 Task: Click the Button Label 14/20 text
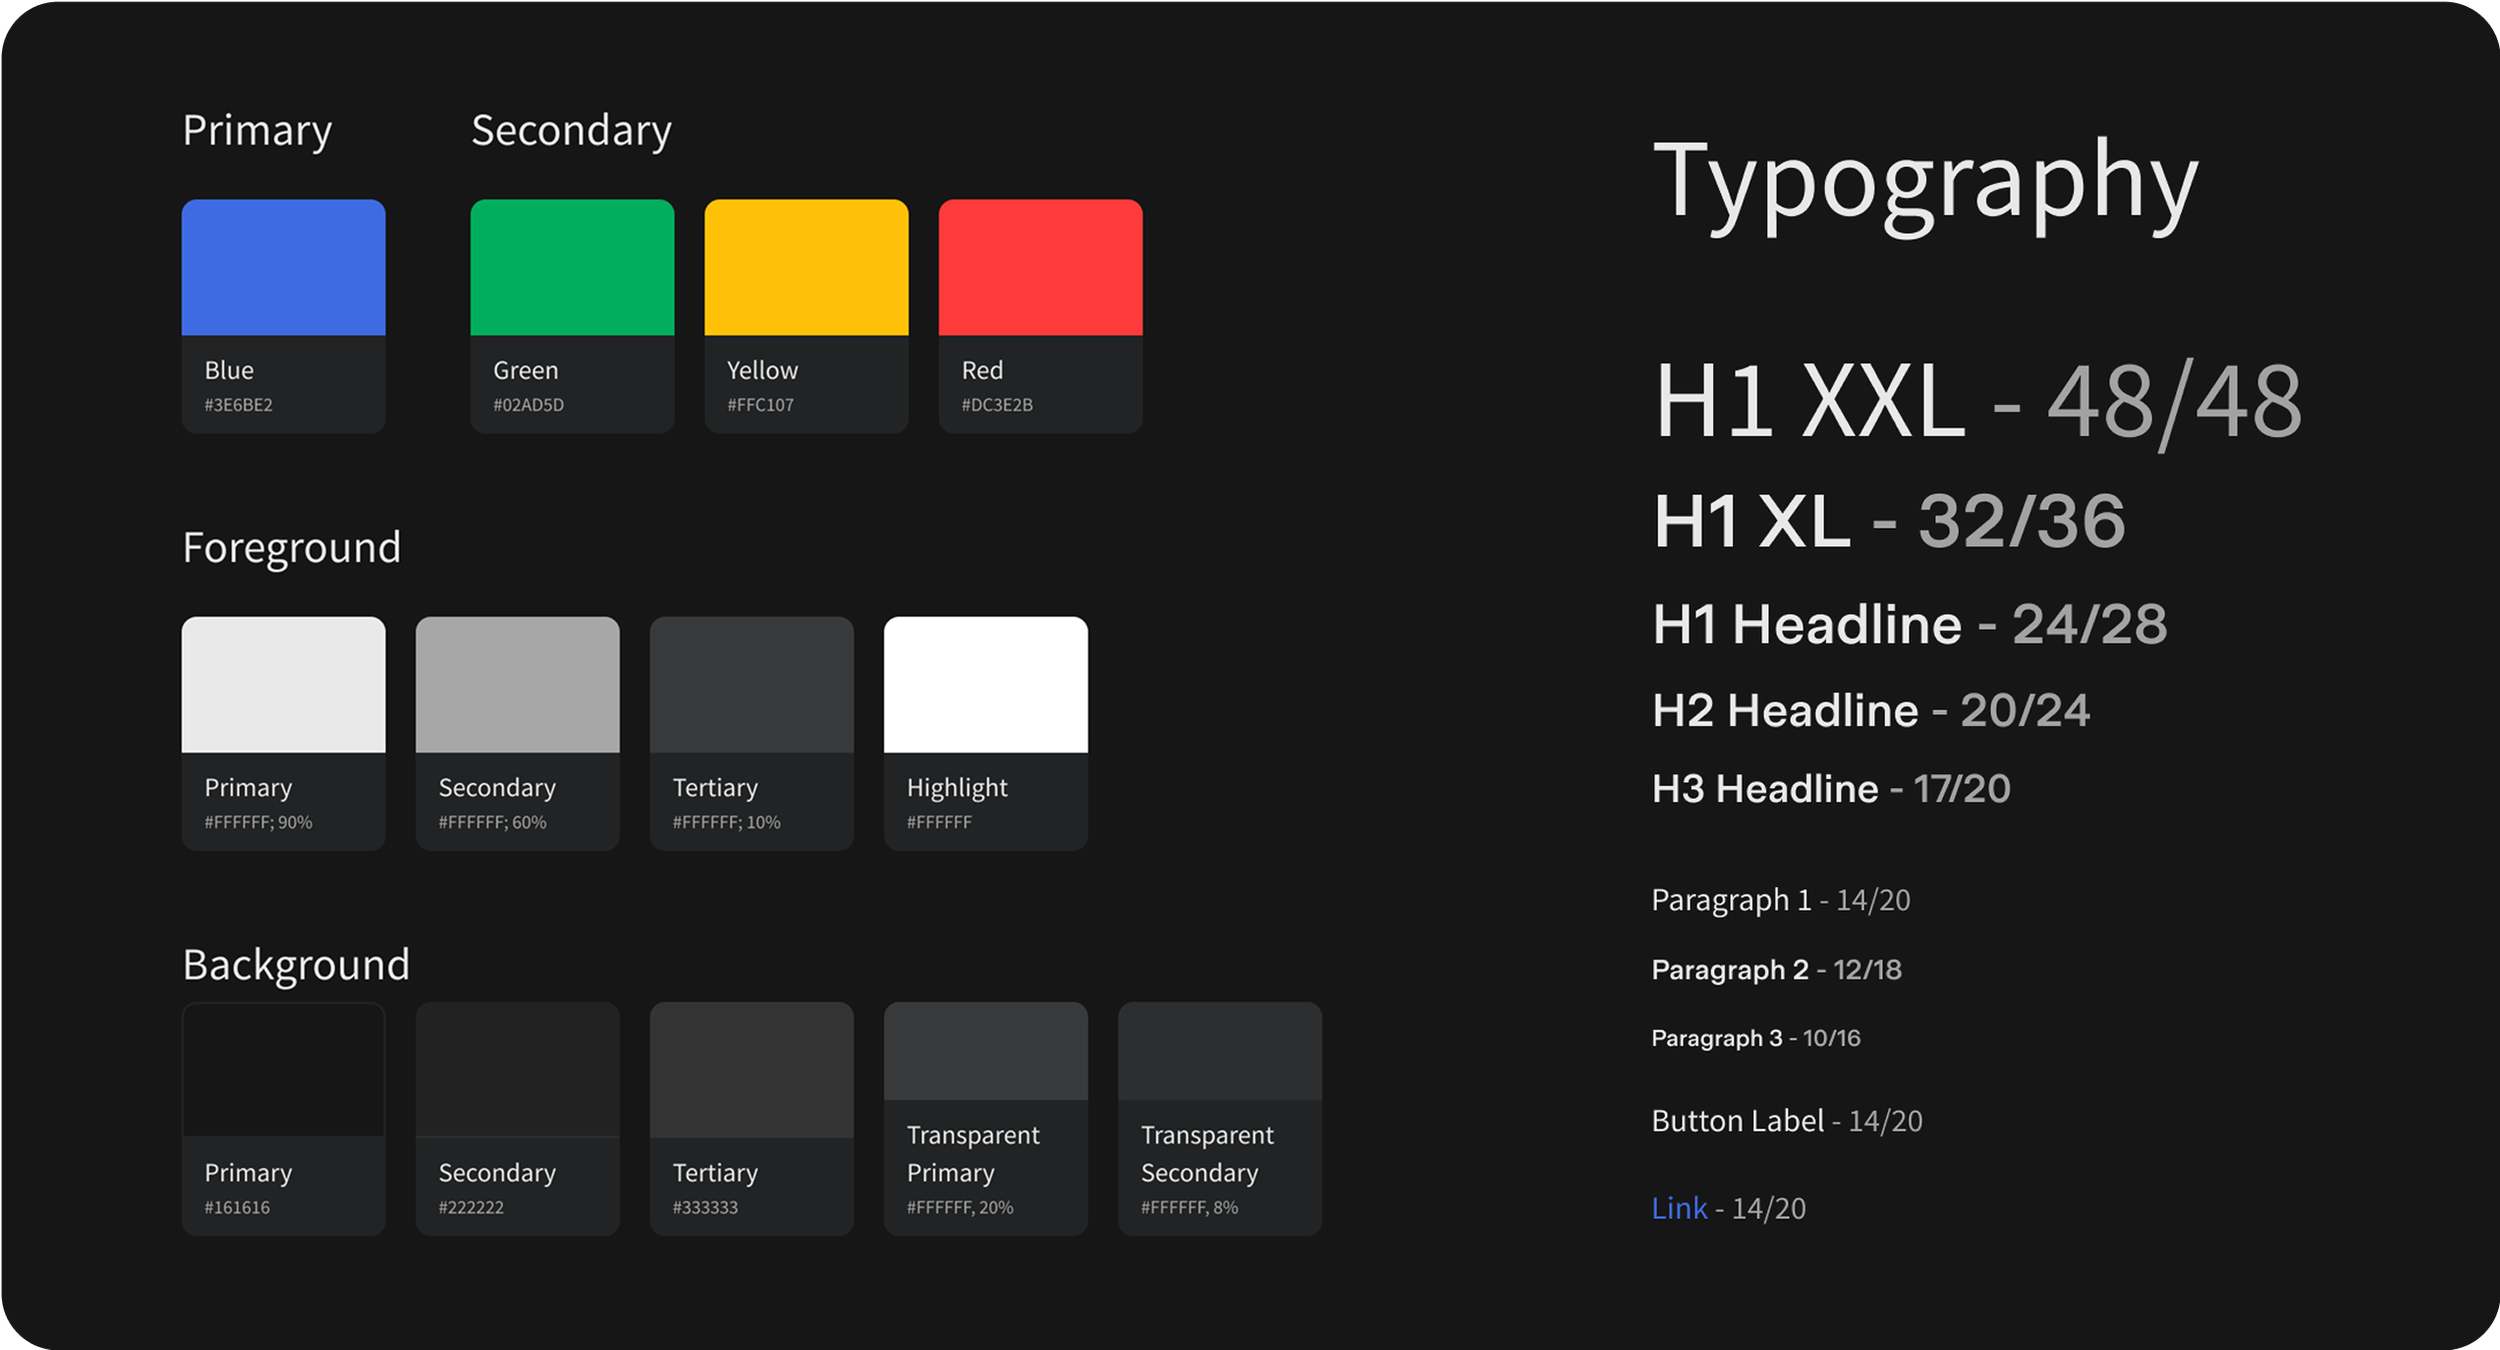(x=1786, y=1121)
